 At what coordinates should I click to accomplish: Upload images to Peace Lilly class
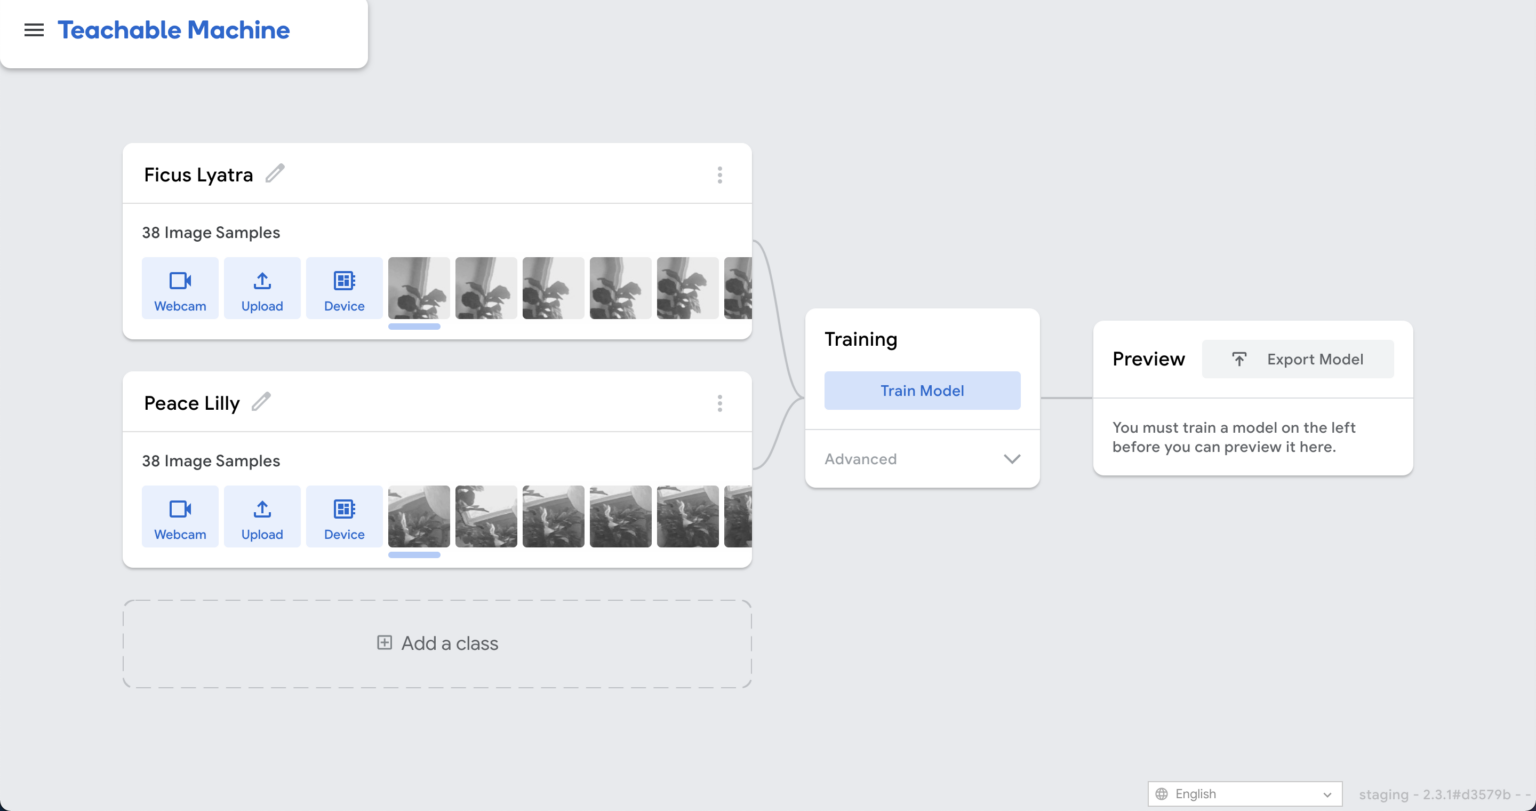tap(262, 516)
